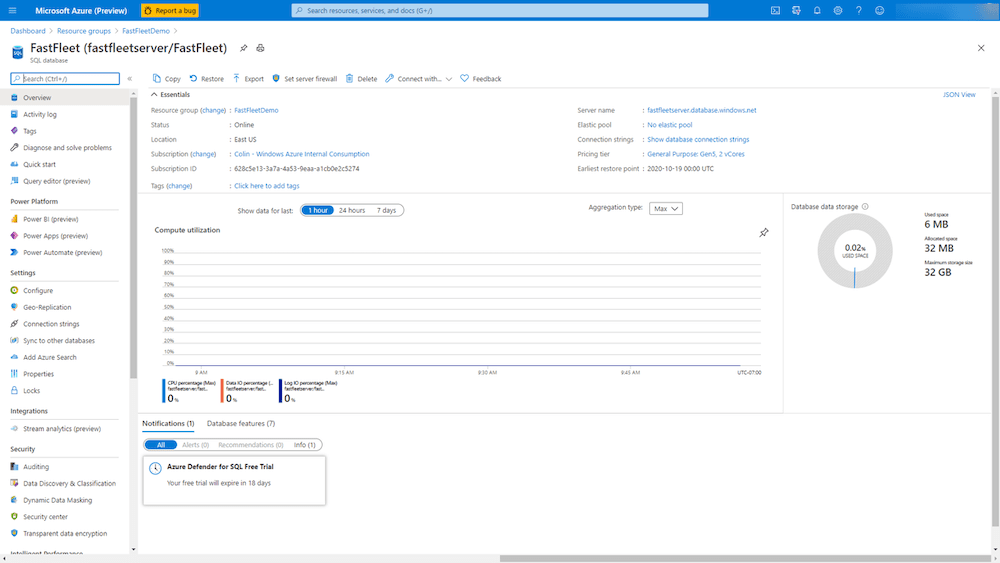The height and width of the screenshot is (563, 1000).
Task: Click the Copy toolbar icon
Action: 157,78
